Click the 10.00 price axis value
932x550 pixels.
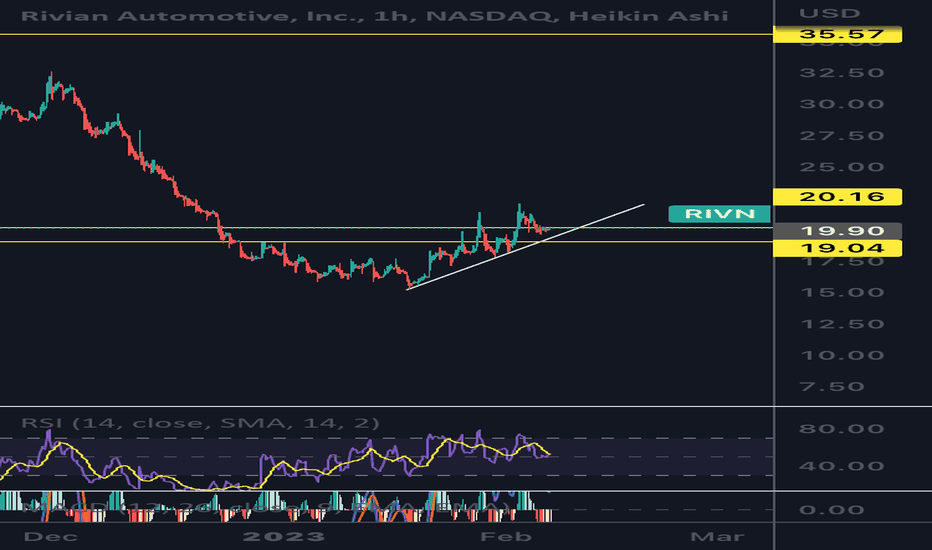(x=842, y=356)
